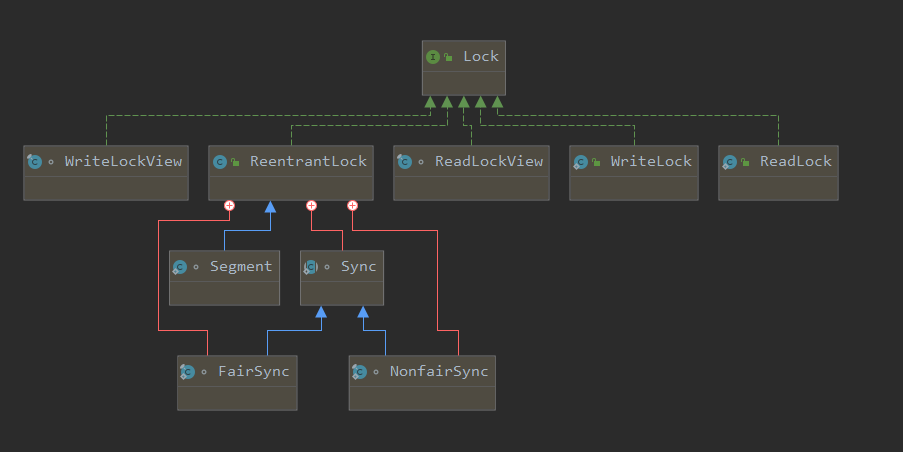This screenshot has width=903, height=452.
Task: Click the public visibility icon on ReentrantLock
Action: point(235,162)
